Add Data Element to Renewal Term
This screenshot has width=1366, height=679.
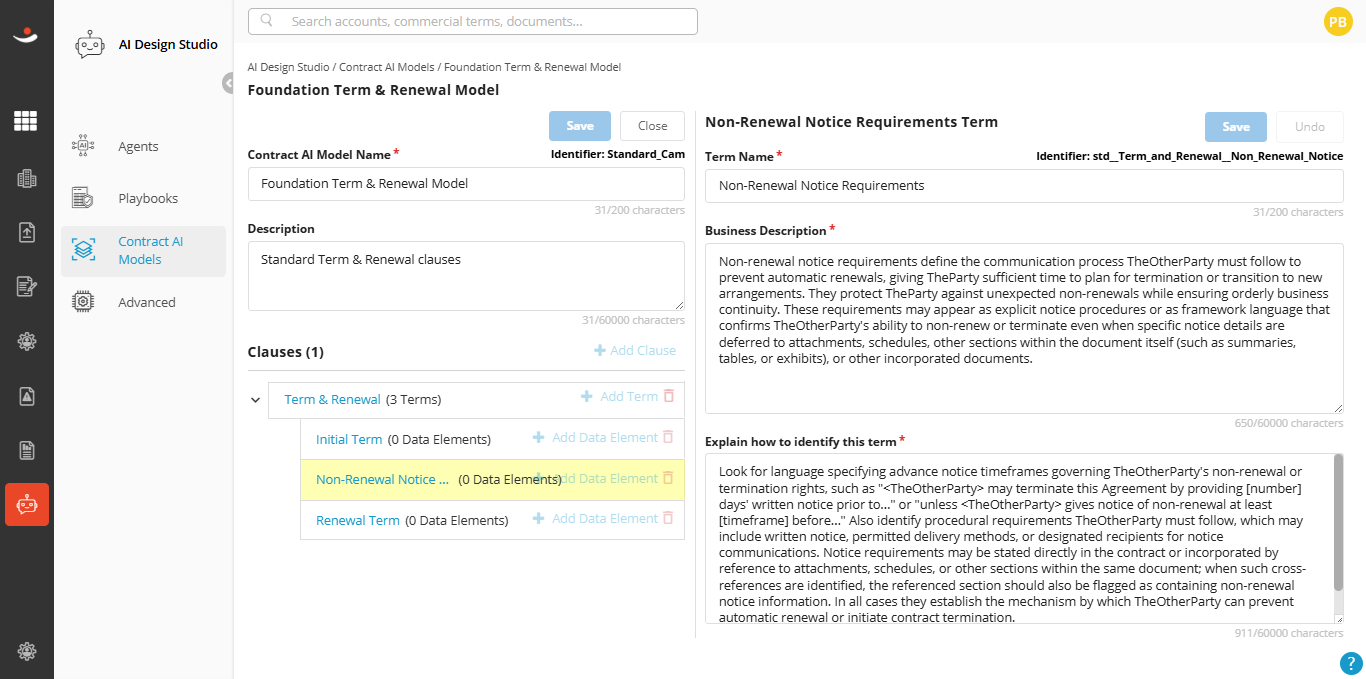tap(595, 518)
